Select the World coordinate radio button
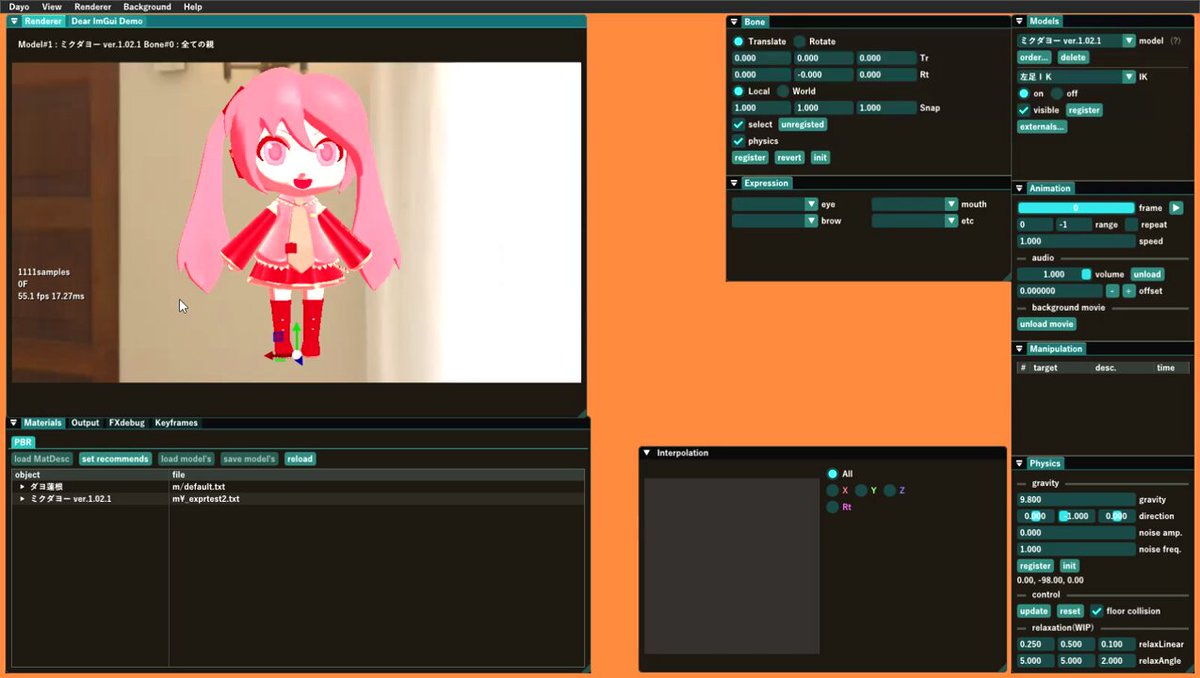This screenshot has height=678, width=1200. point(782,91)
